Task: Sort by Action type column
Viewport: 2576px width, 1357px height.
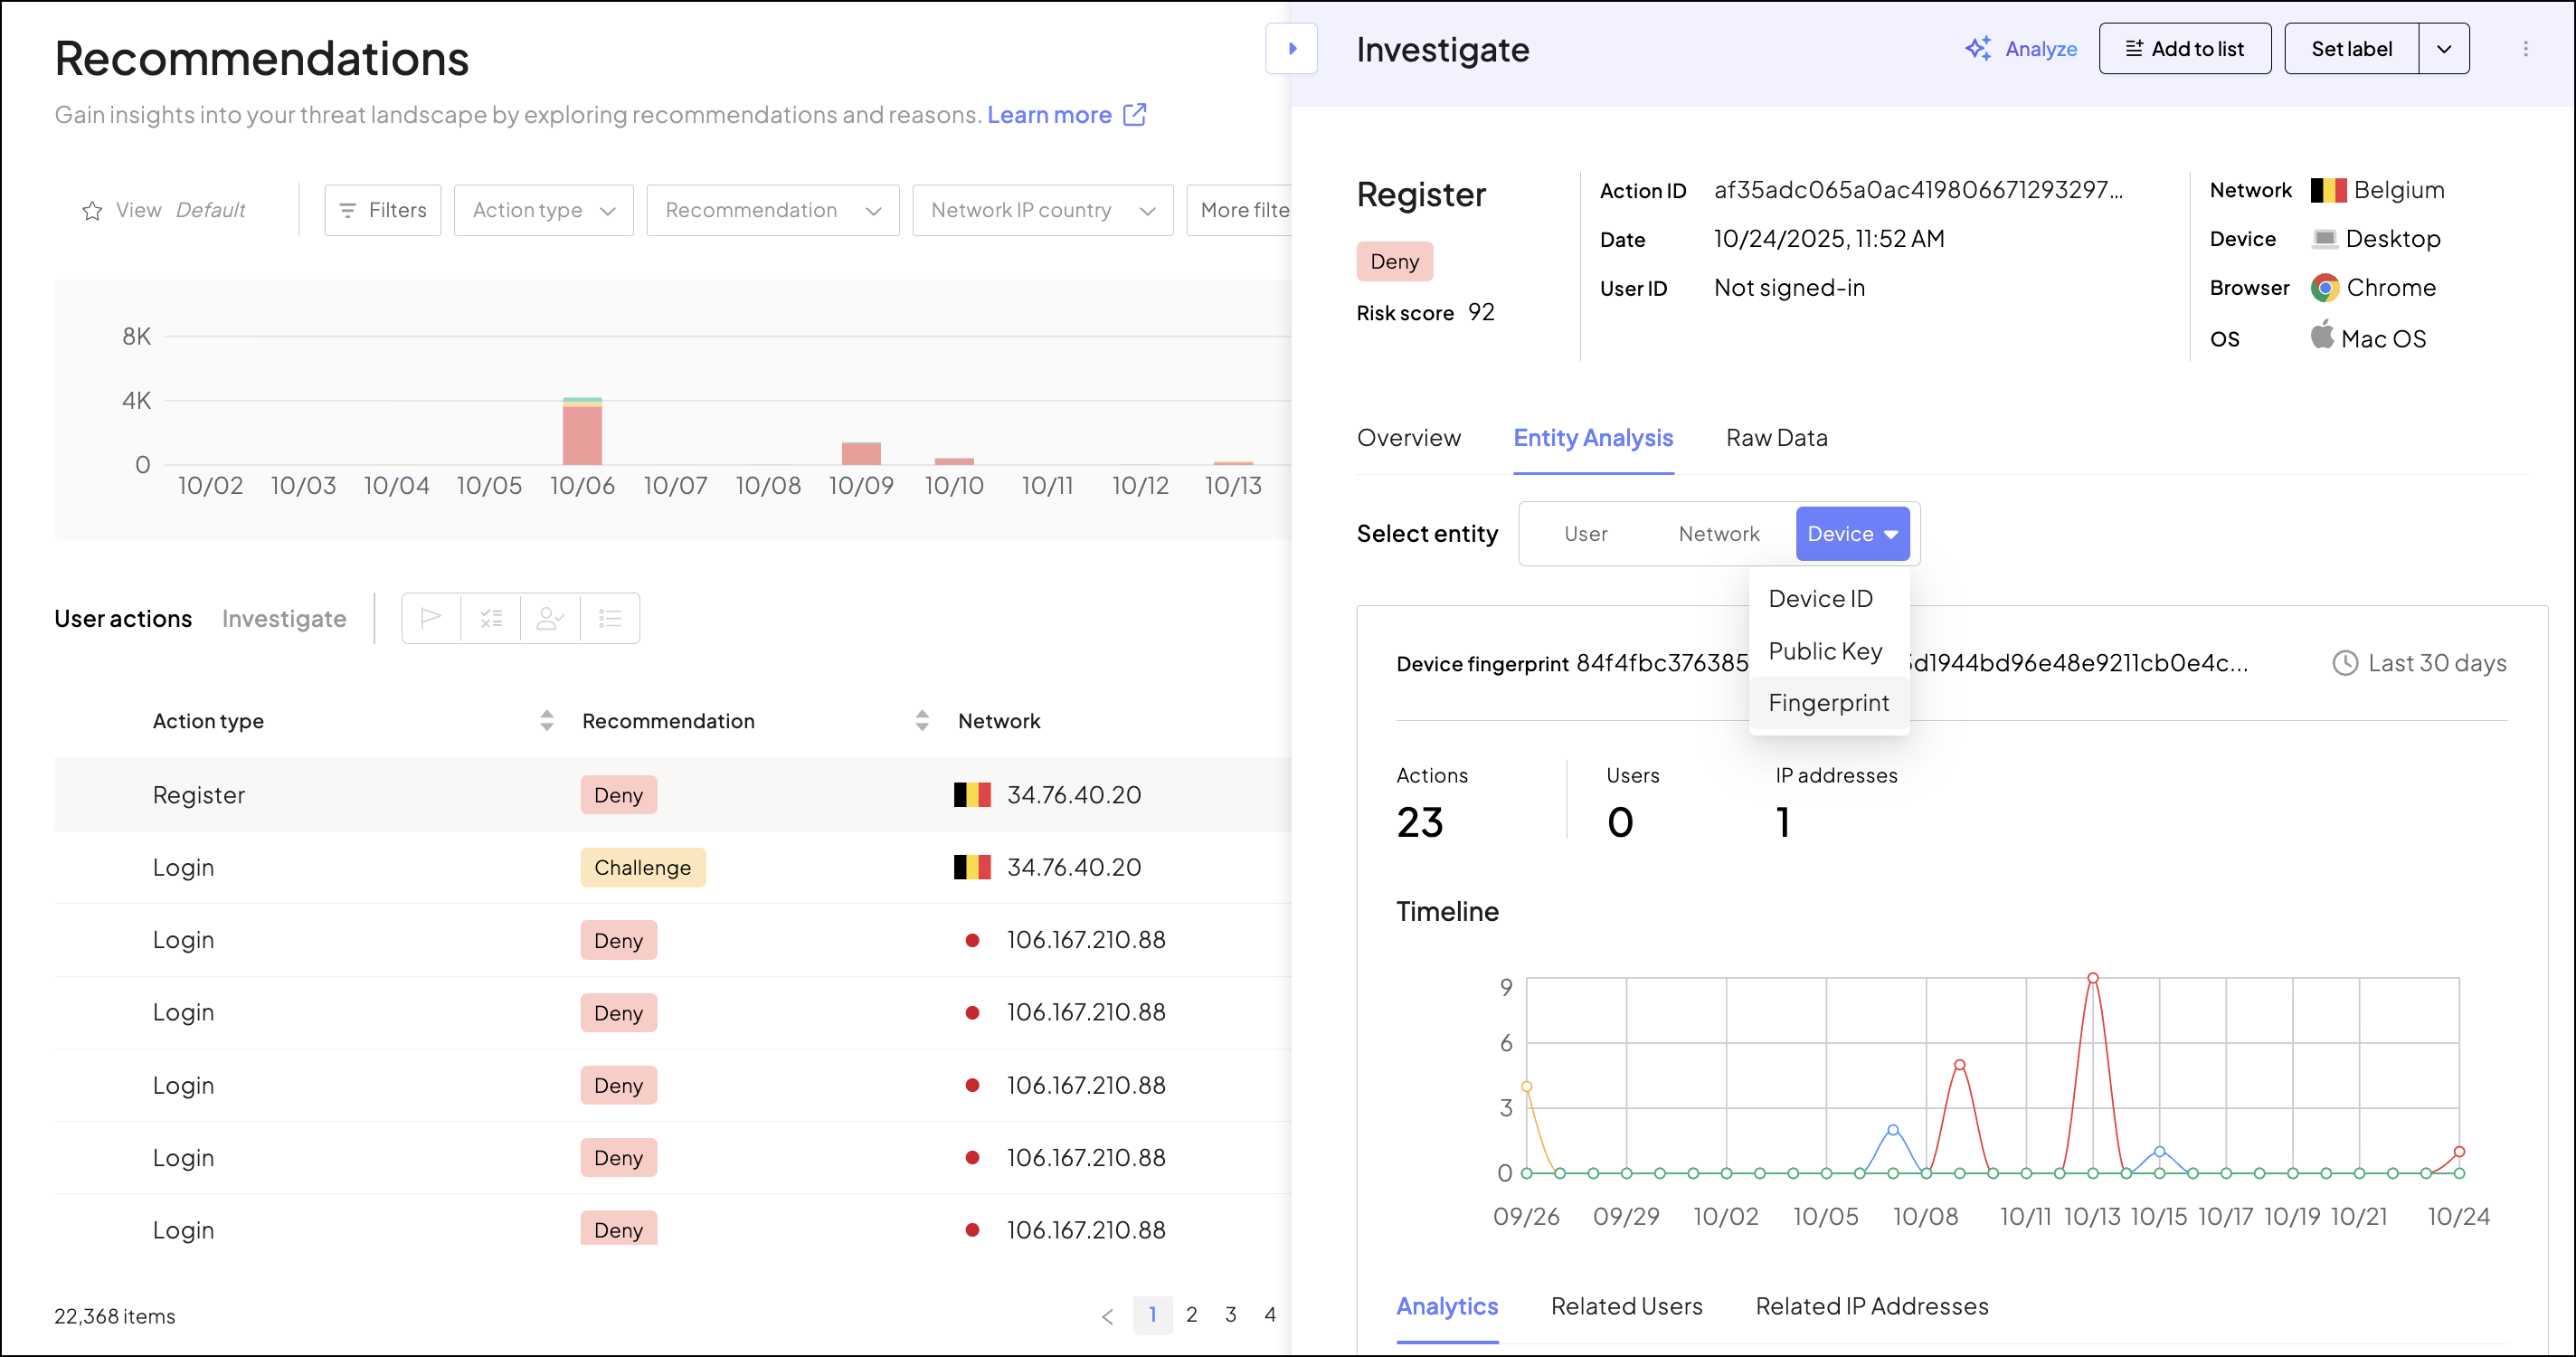Action: tap(546, 721)
